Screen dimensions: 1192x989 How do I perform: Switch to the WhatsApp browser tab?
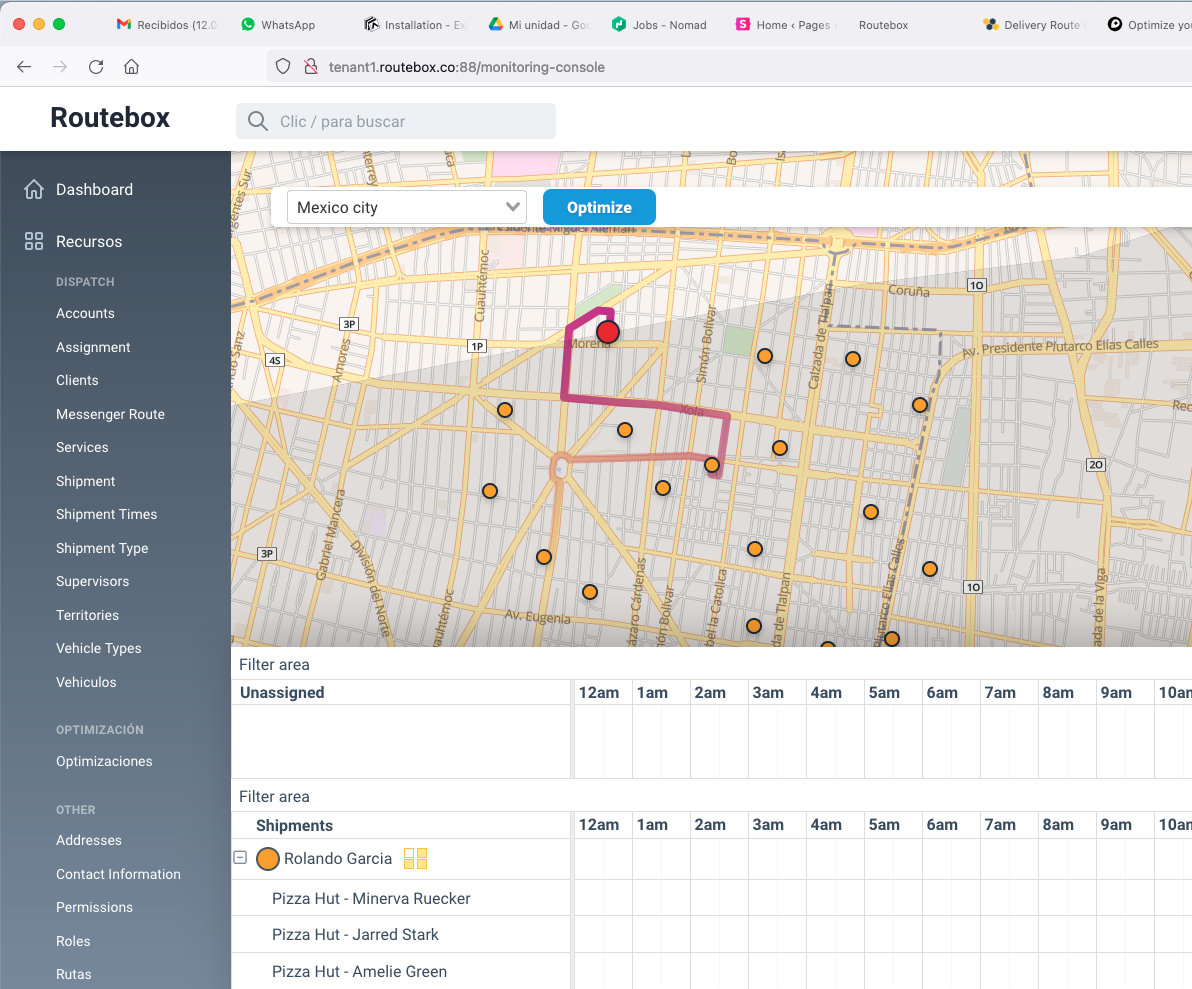coord(287,25)
